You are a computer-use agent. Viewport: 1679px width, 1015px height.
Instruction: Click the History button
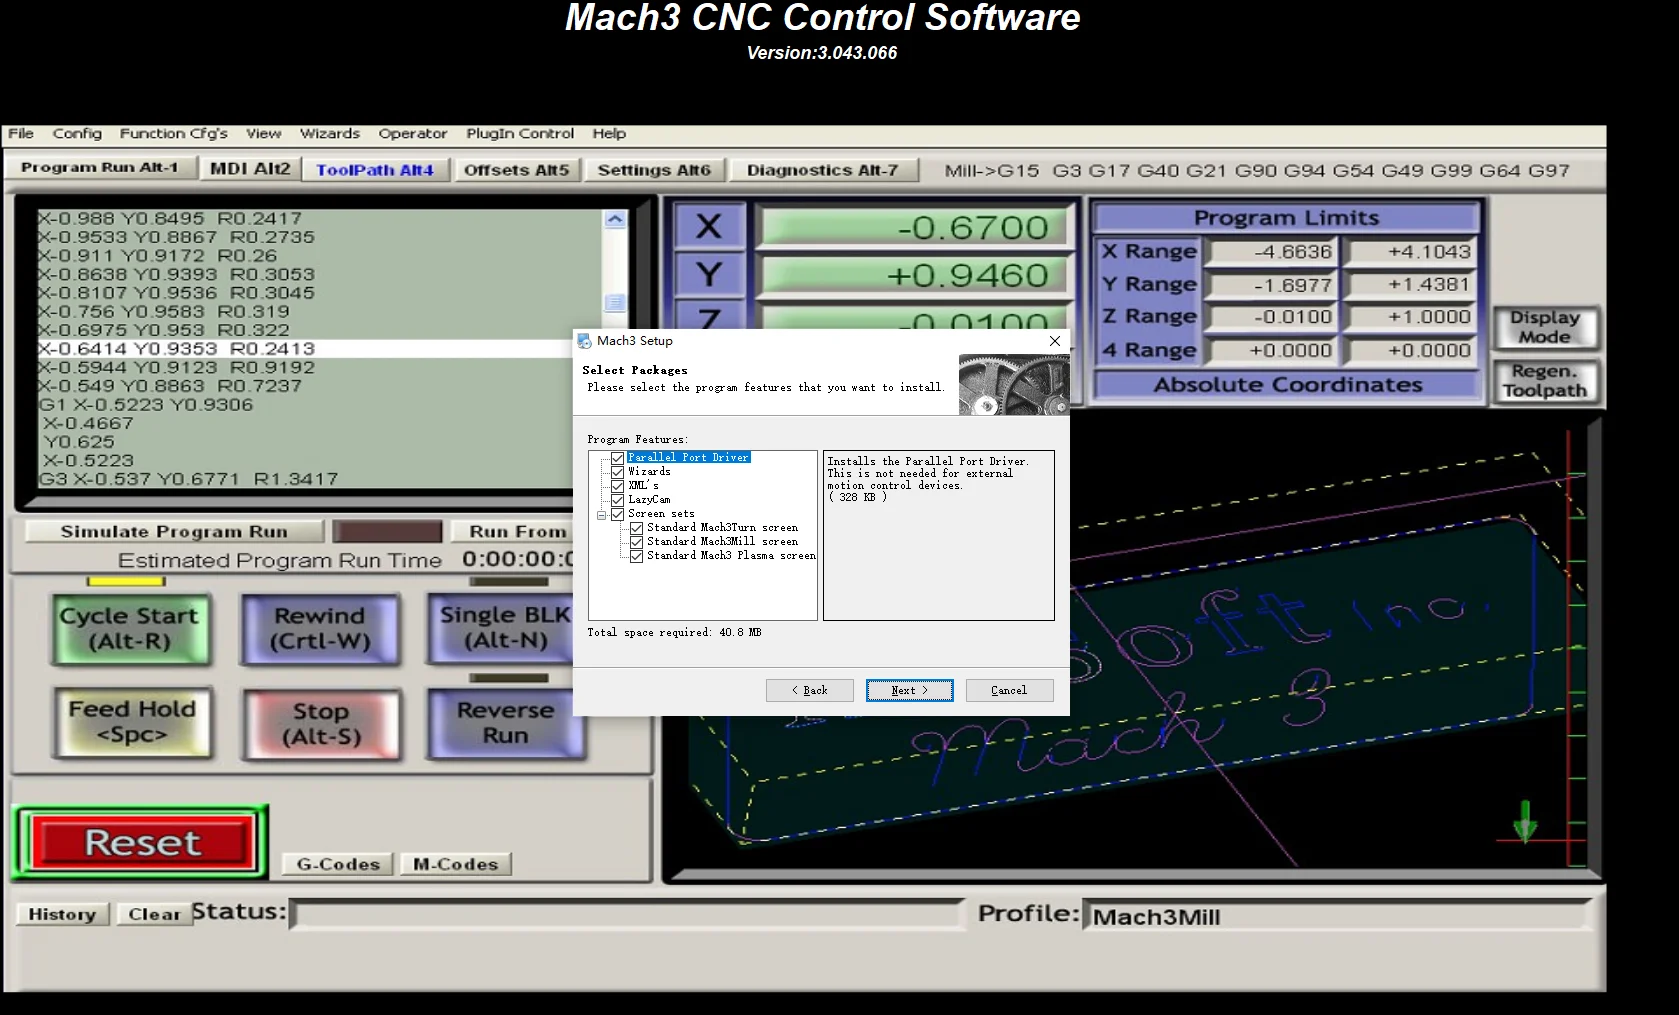click(62, 914)
